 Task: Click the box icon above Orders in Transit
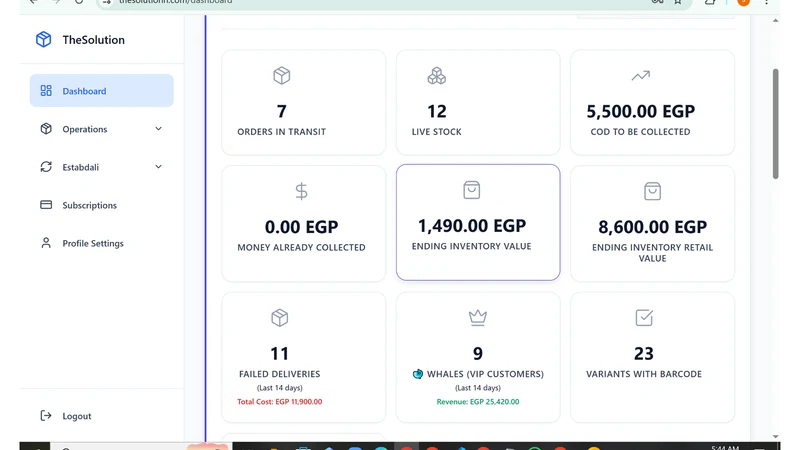(x=282, y=76)
